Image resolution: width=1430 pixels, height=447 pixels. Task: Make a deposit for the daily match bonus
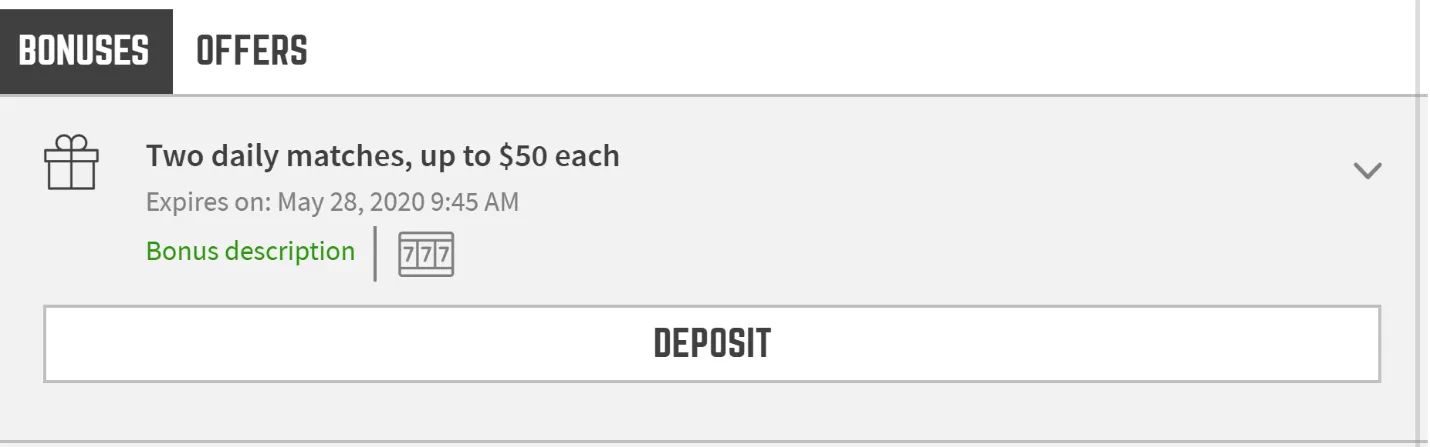[x=711, y=344]
